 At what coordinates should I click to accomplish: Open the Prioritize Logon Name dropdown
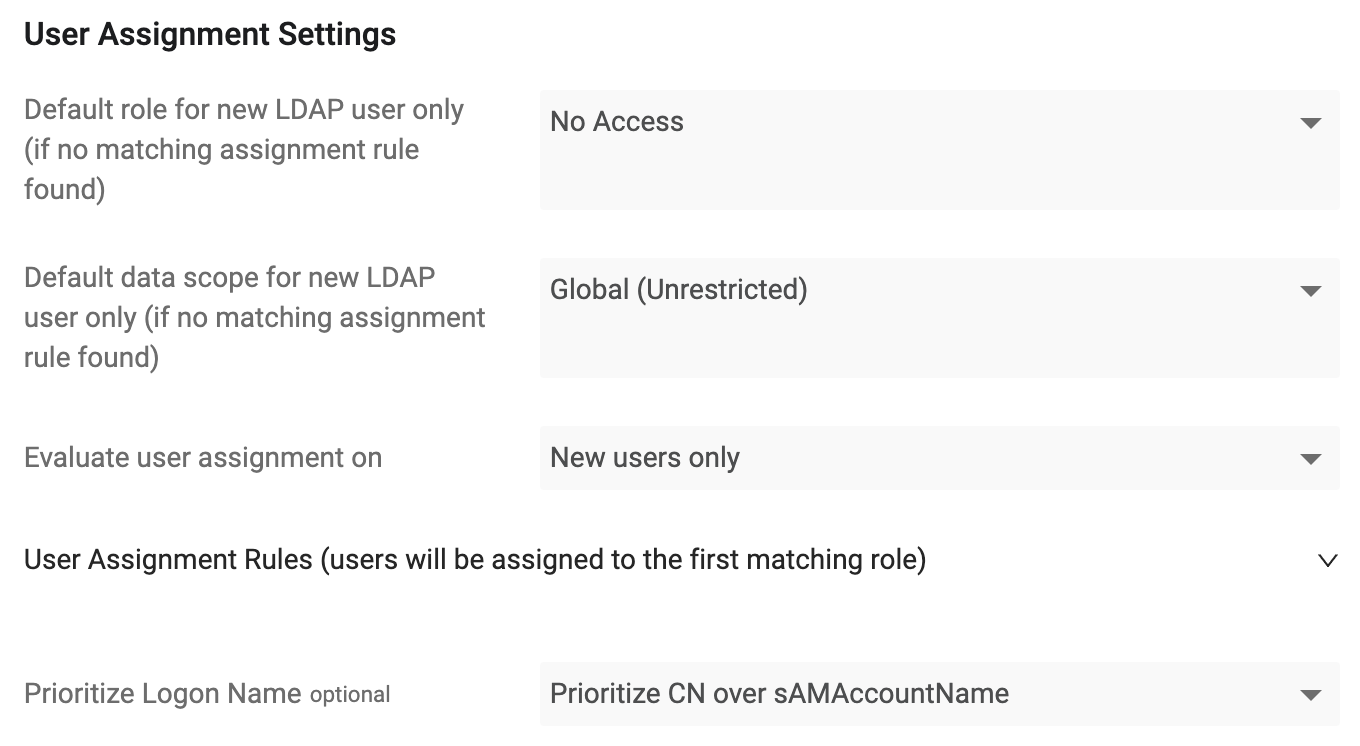(939, 694)
